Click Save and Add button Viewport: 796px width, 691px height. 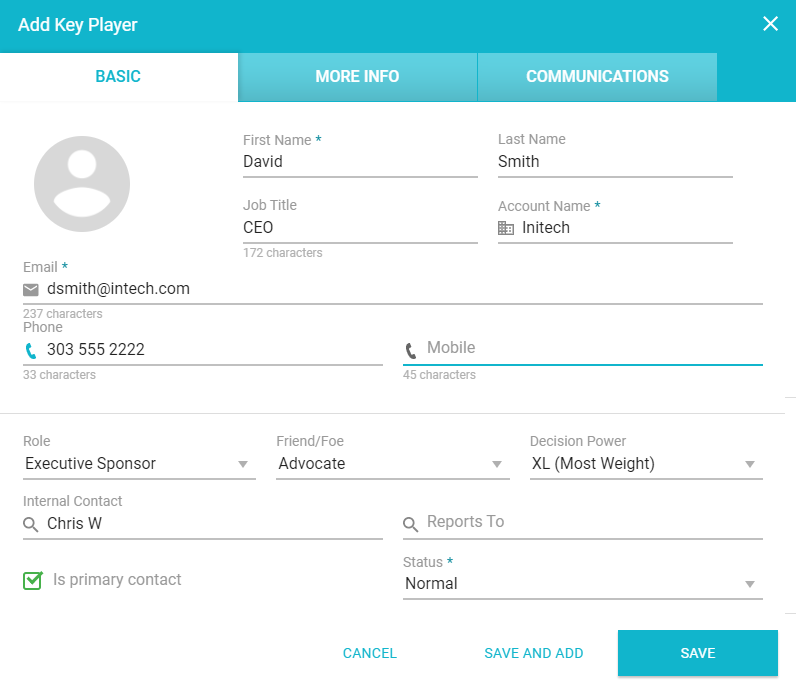533,653
